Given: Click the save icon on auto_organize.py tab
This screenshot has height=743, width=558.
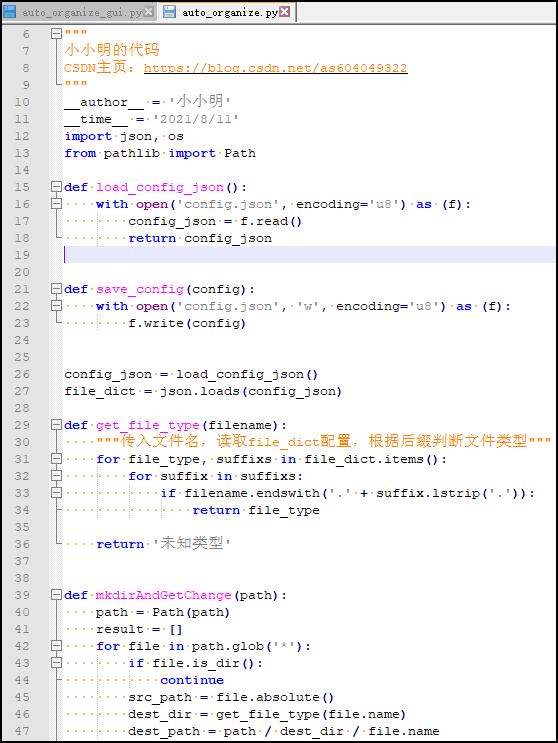Looking at the screenshot, I should pos(169,12).
